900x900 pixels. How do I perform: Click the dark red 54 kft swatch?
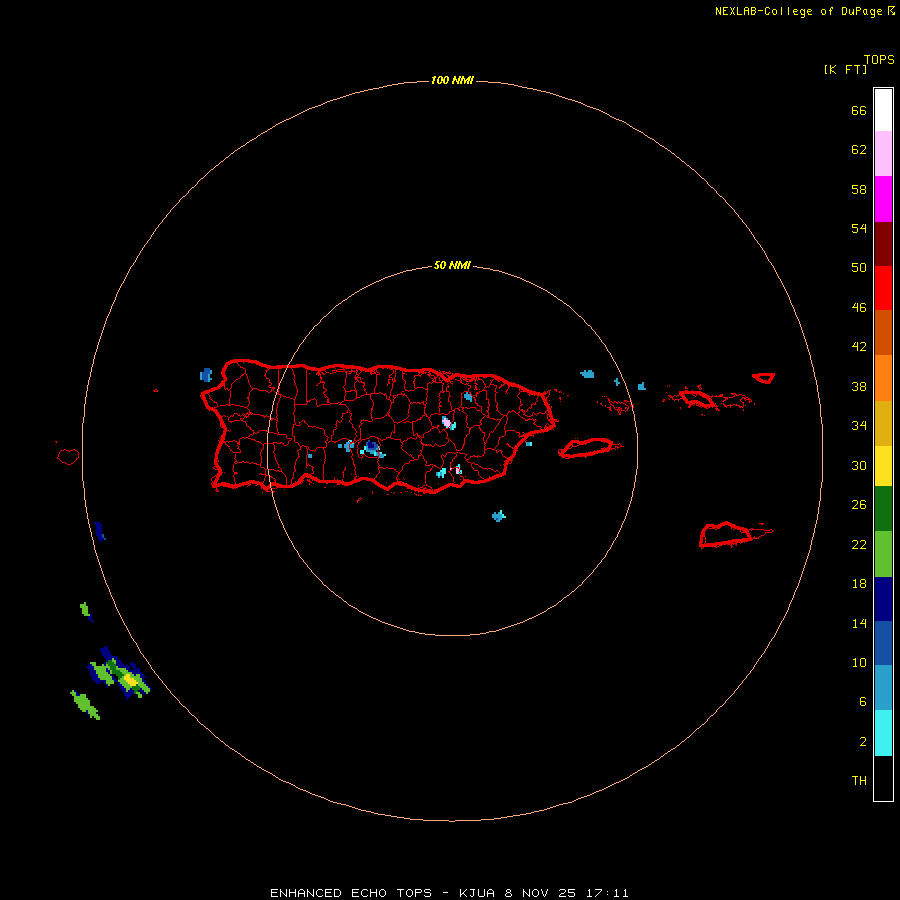pyautogui.click(x=883, y=243)
